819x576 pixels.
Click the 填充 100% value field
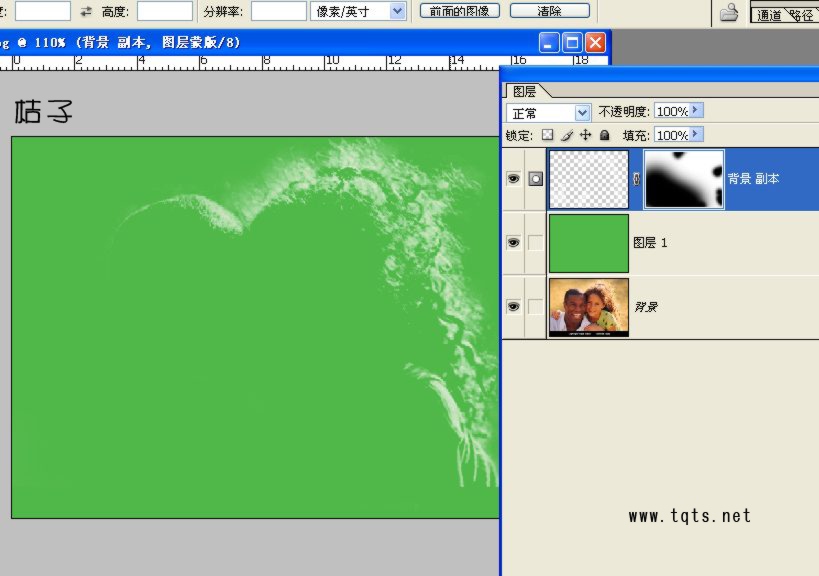click(672, 135)
